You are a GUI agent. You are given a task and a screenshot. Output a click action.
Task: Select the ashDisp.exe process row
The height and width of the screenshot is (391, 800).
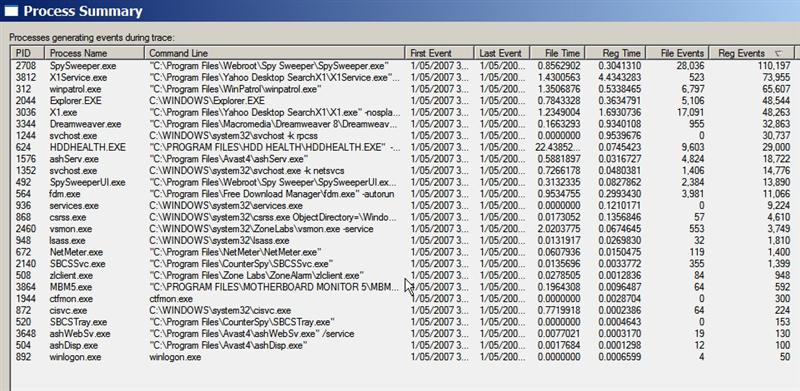point(403,346)
